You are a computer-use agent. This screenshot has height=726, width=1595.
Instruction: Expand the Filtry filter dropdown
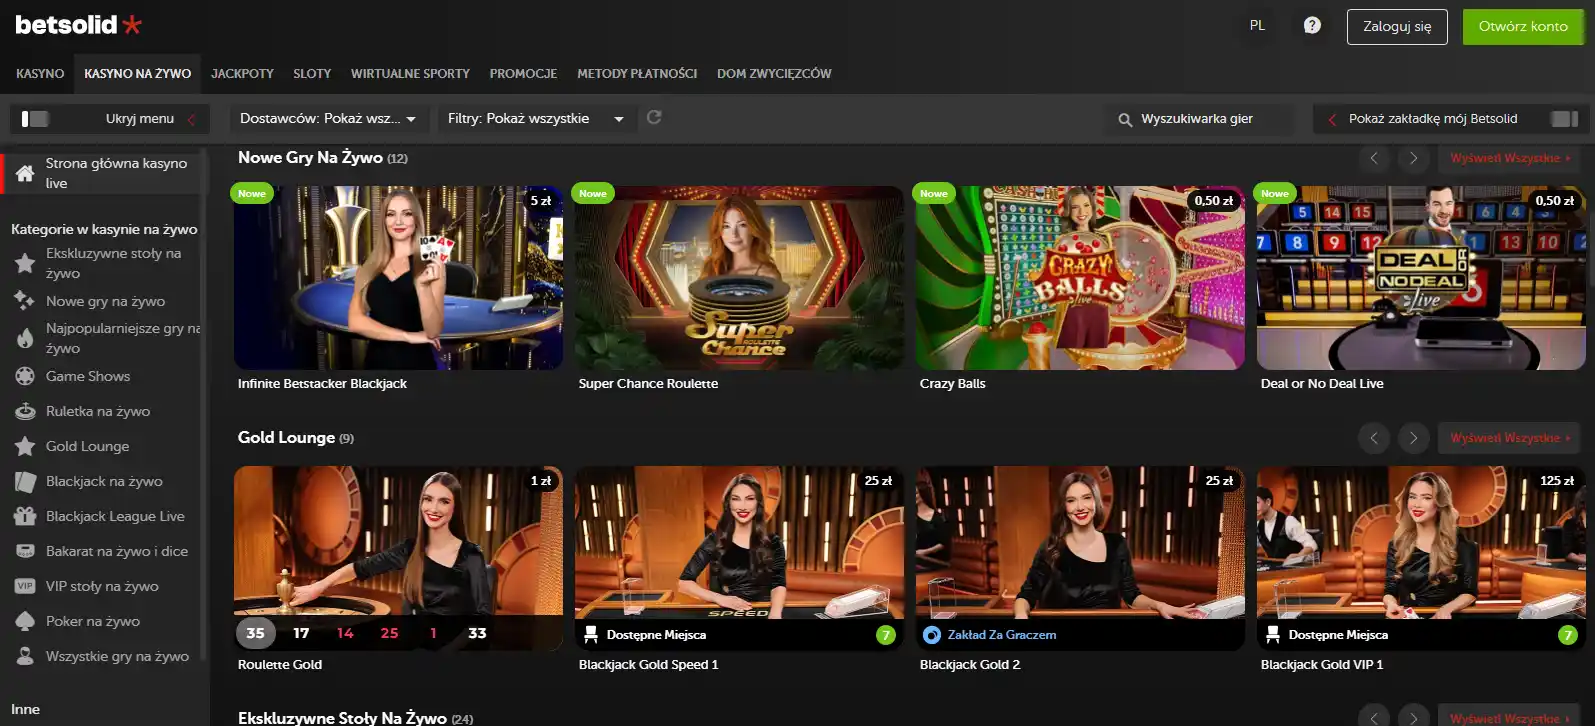(x=535, y=119)
